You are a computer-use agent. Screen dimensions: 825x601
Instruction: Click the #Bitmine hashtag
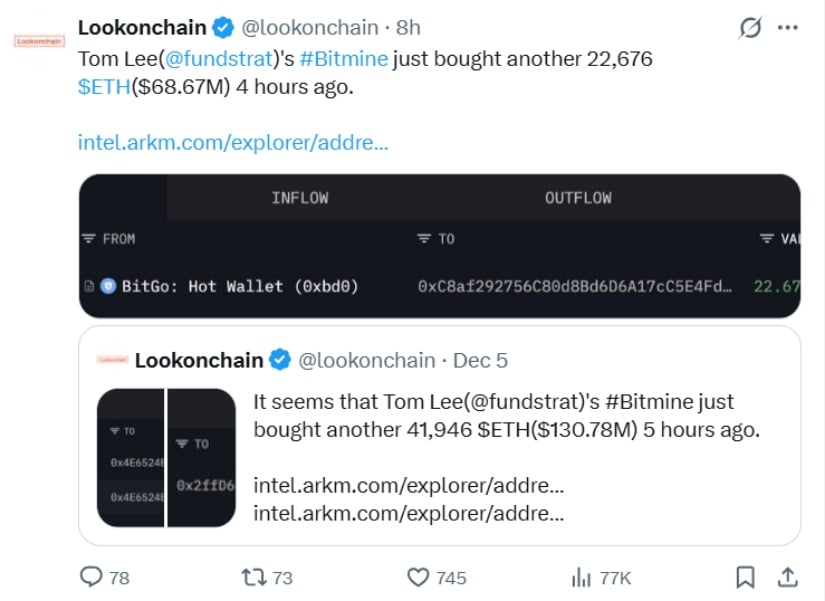[x=350, y=59]
